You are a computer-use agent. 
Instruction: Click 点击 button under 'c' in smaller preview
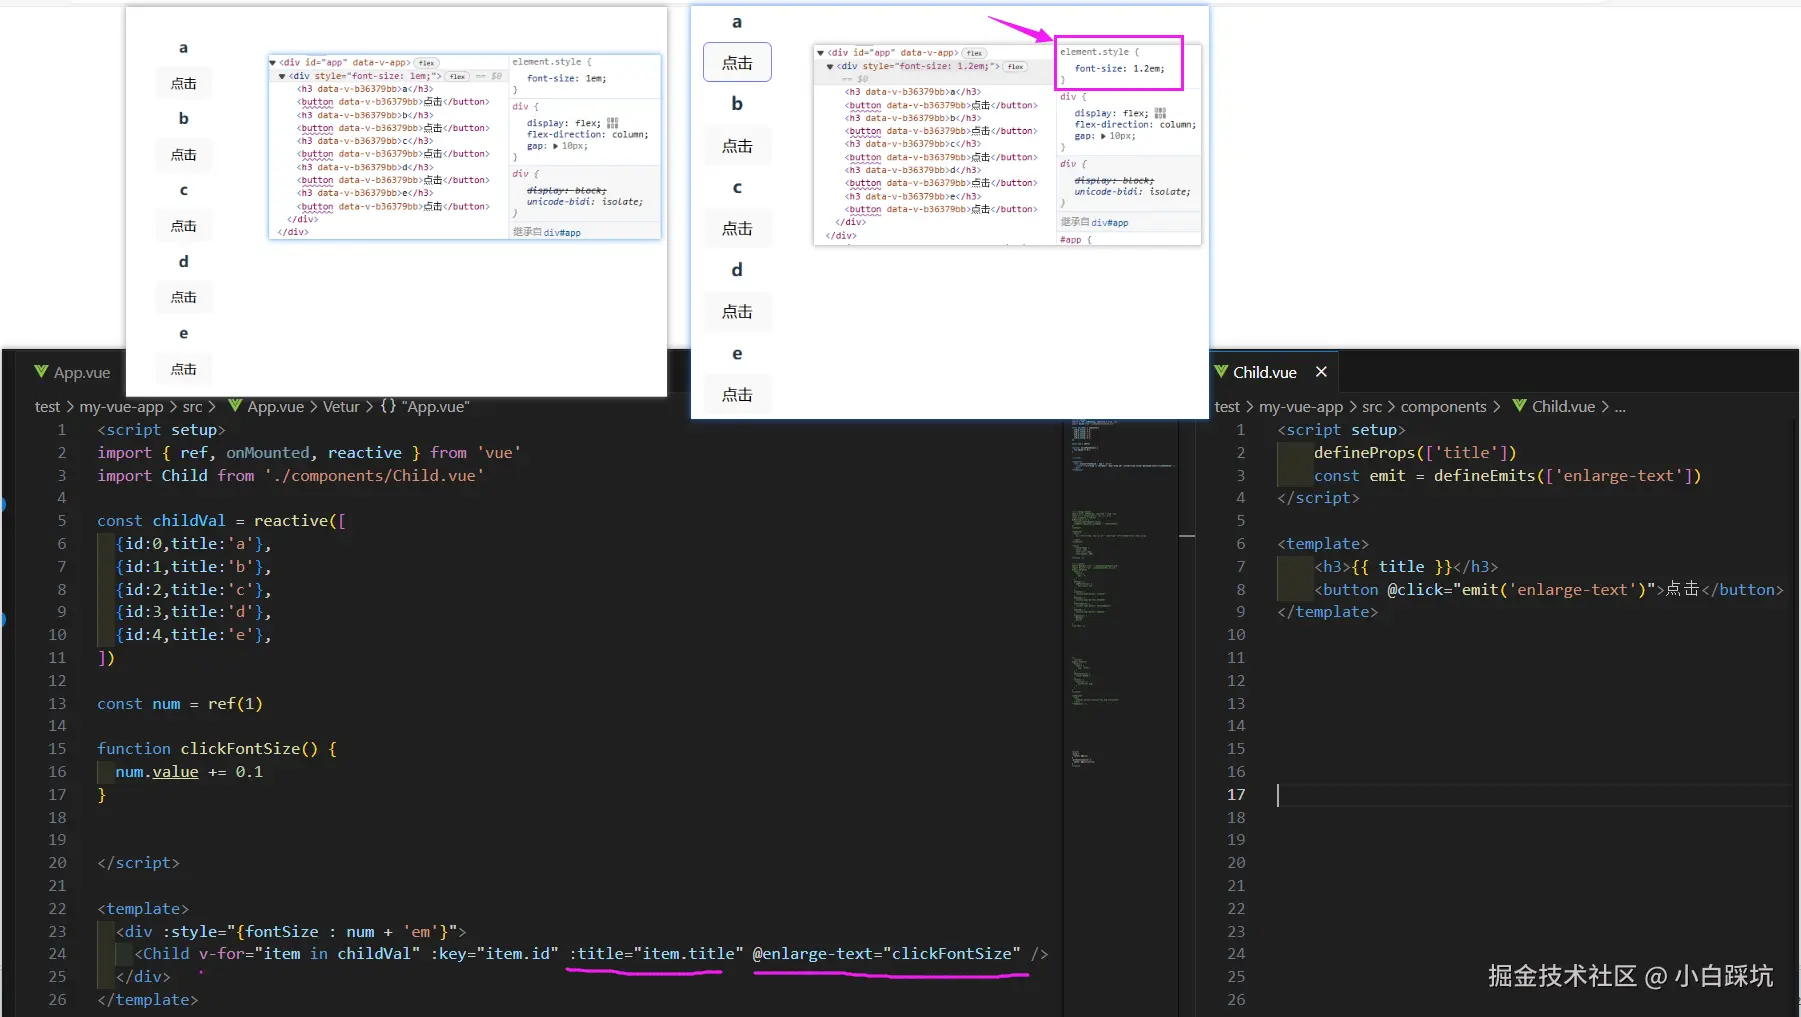pyautogui.click(x=184, y=226)
